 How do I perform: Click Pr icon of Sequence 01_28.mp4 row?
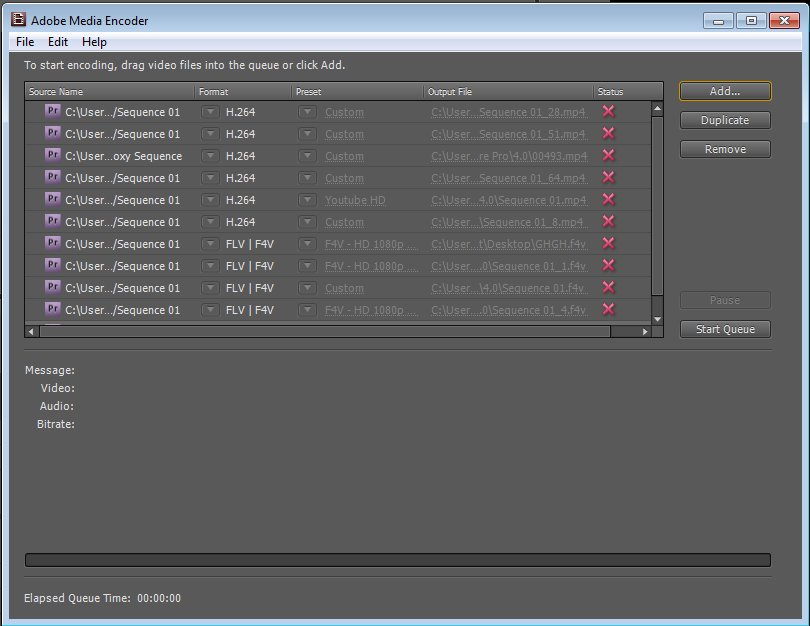point(53,111)
